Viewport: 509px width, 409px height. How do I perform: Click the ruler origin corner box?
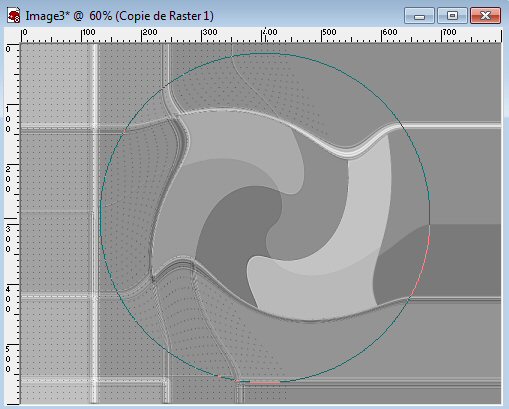click(12, 35)
